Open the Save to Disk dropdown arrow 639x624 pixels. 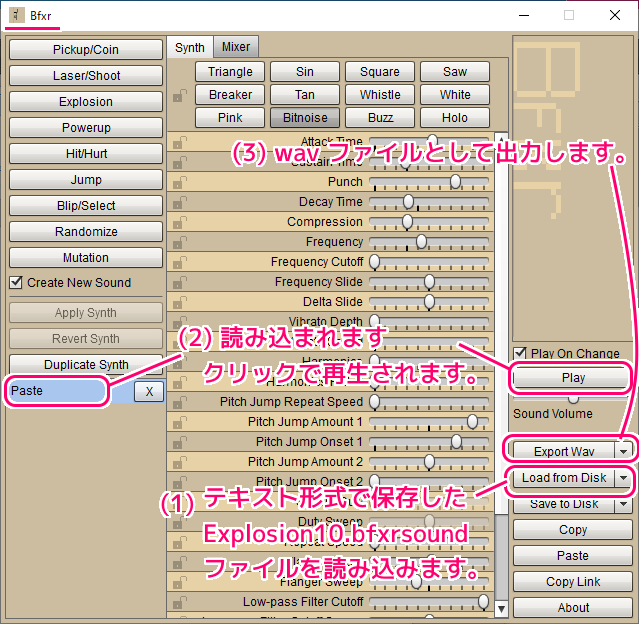click(623, 504)
